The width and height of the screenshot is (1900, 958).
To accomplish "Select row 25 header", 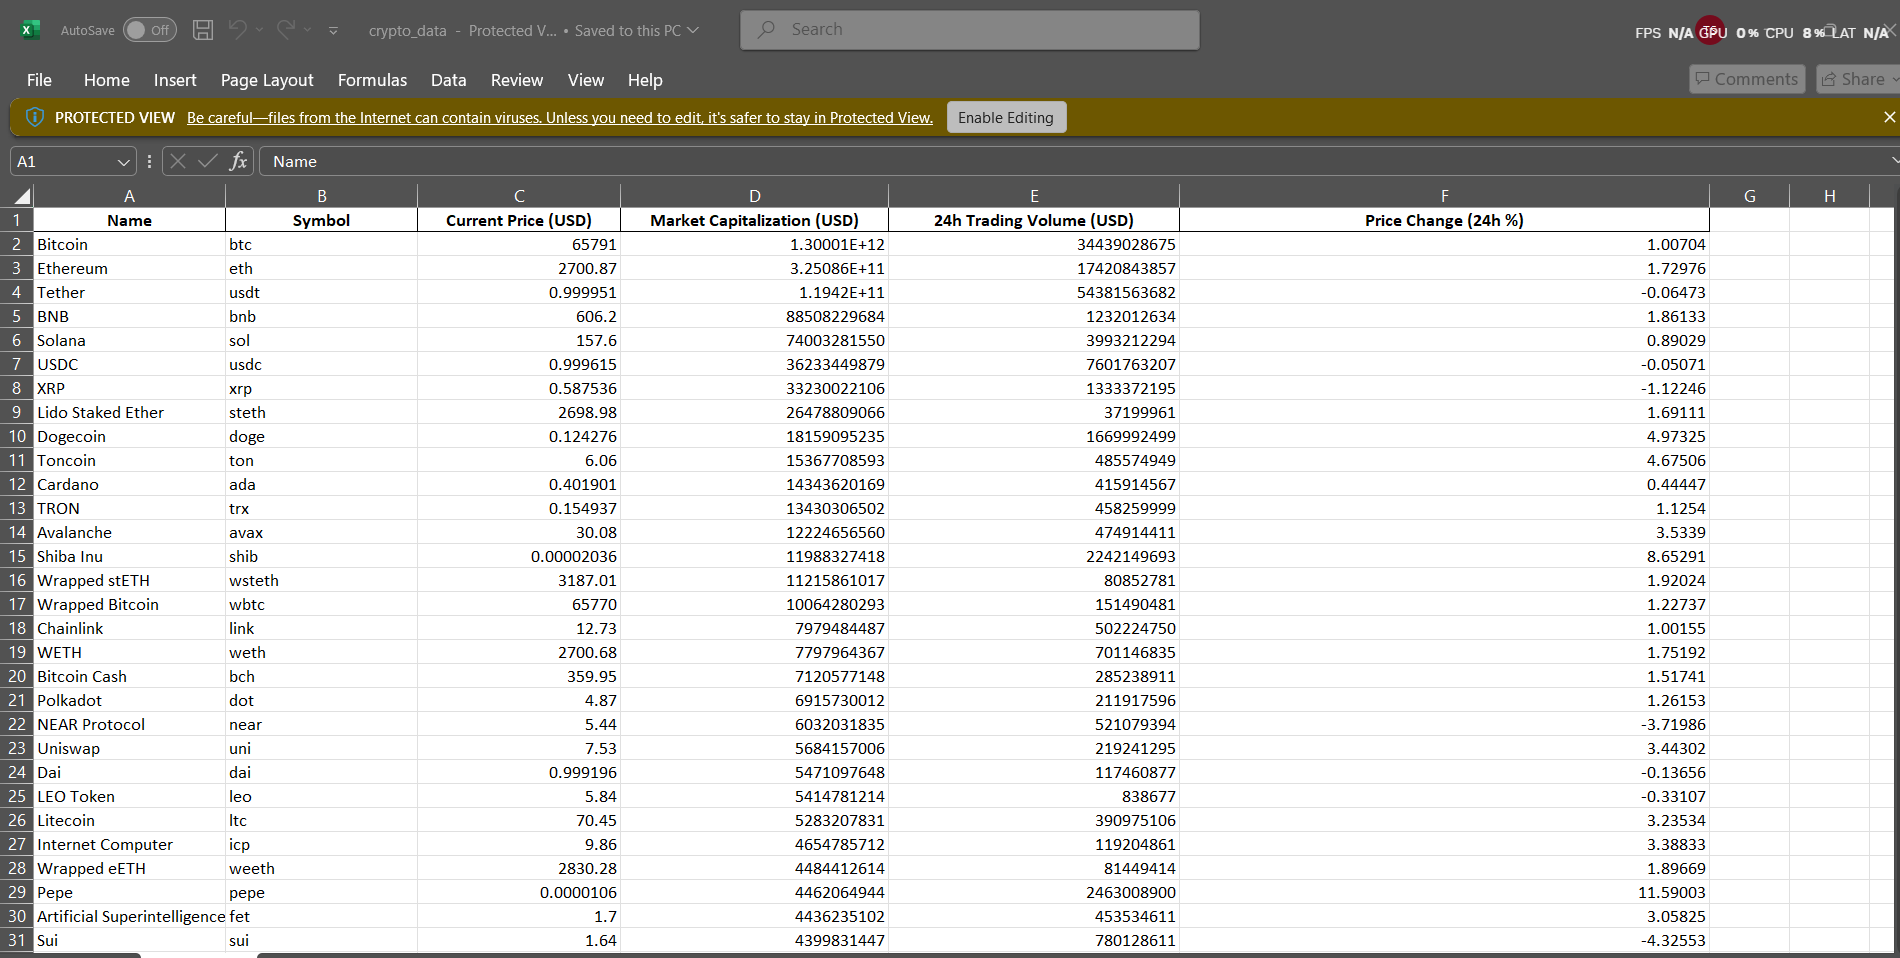I will point(17,796).
